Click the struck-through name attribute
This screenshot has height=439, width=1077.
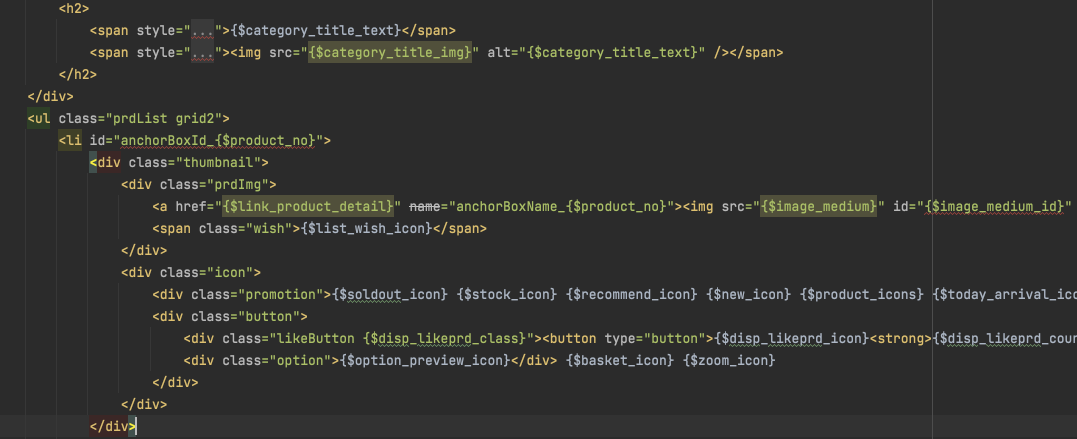(x=425, y=206)
